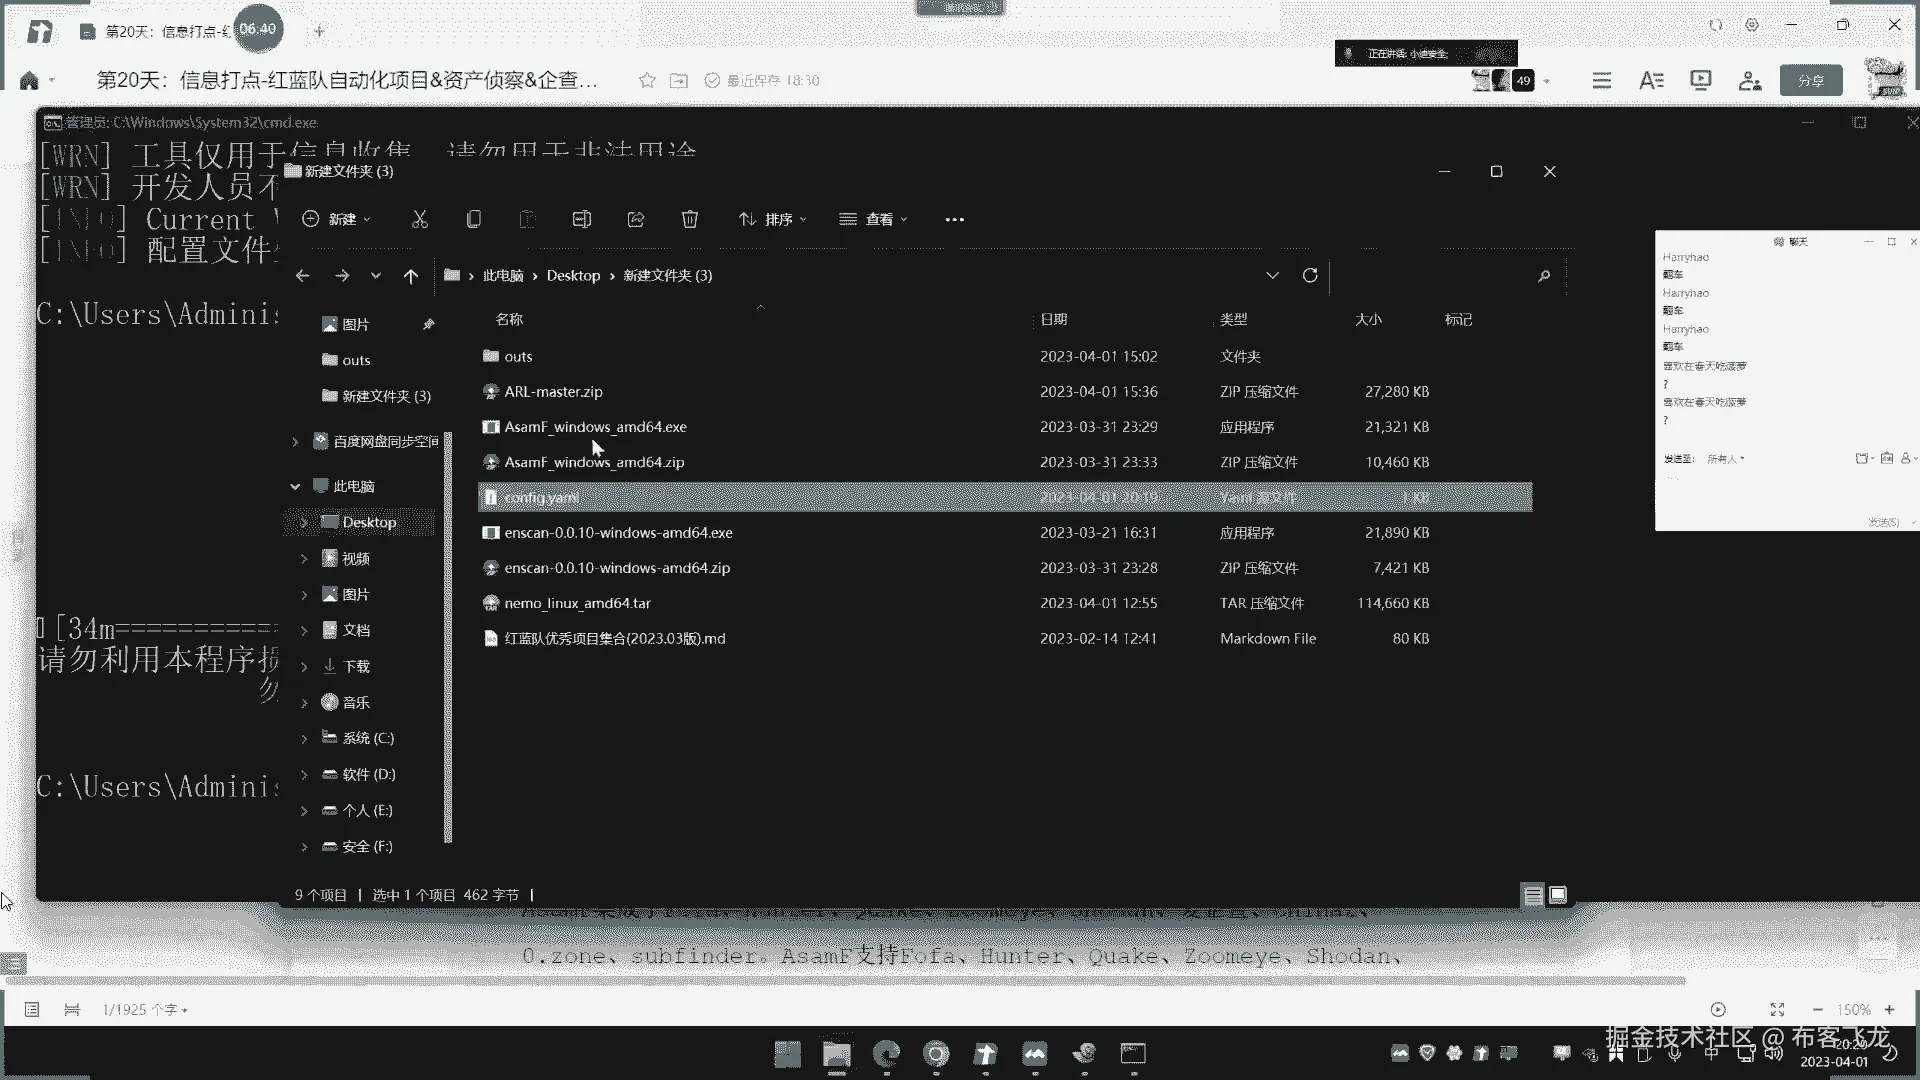Click the Desktop breadcrumb in address bar
The width and height of the screenshot is (1920, 1080).
(x=573, y=275)
